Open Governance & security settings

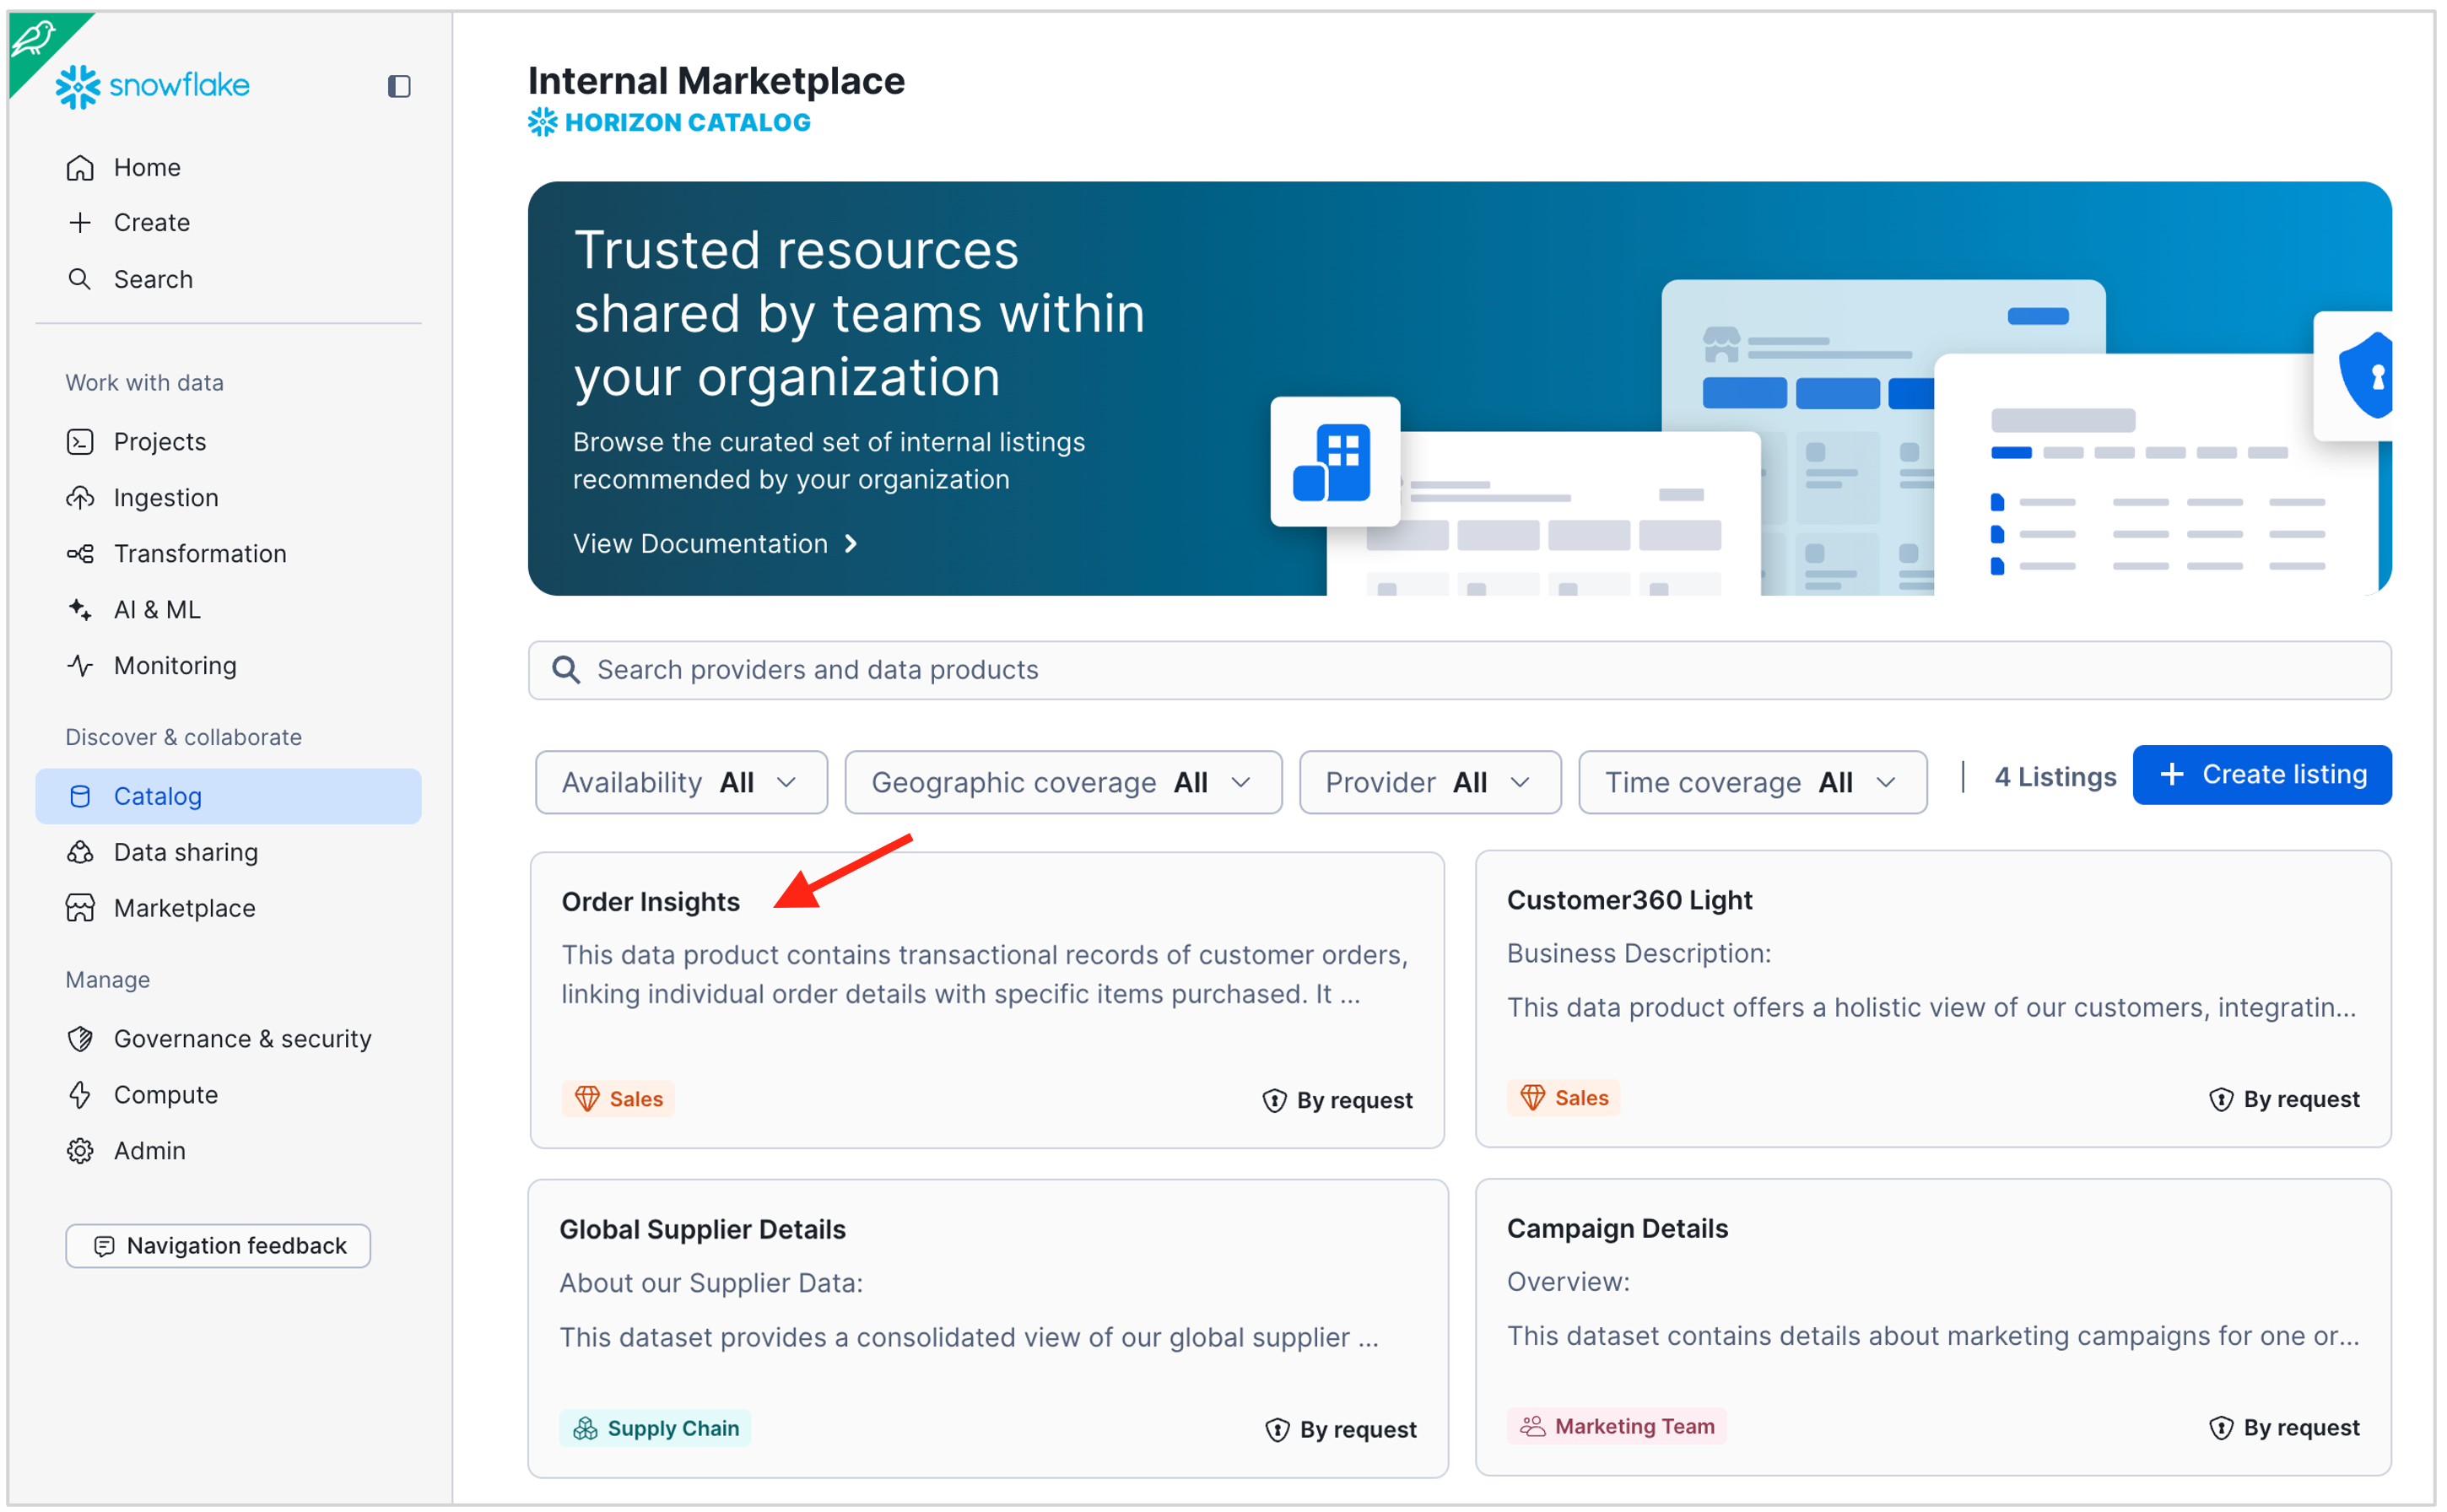click(x=241, y=1038)
